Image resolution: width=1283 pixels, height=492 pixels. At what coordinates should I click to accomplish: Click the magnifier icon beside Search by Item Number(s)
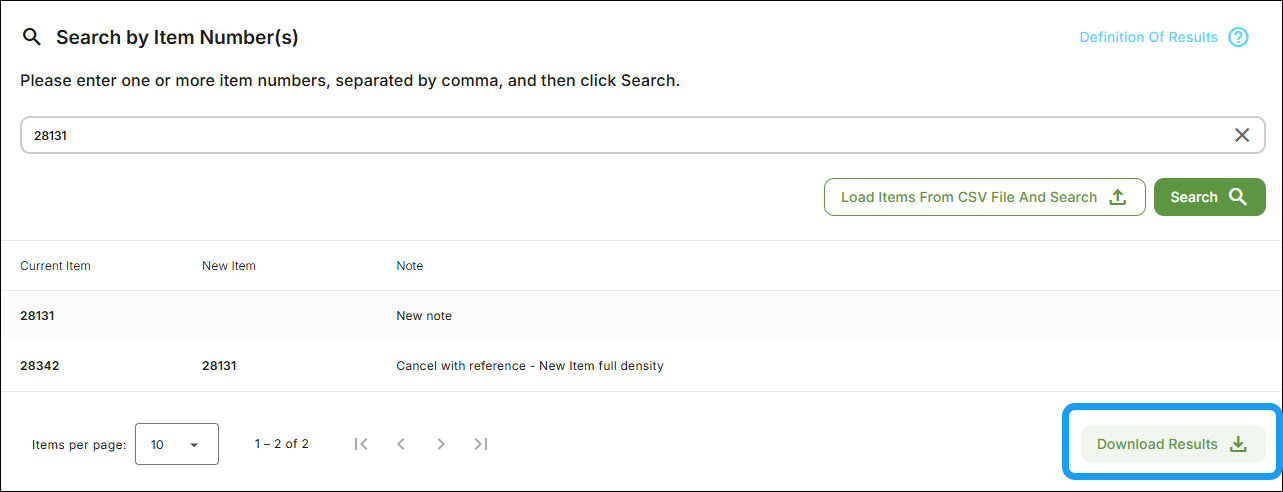click(x=32, y=38)
